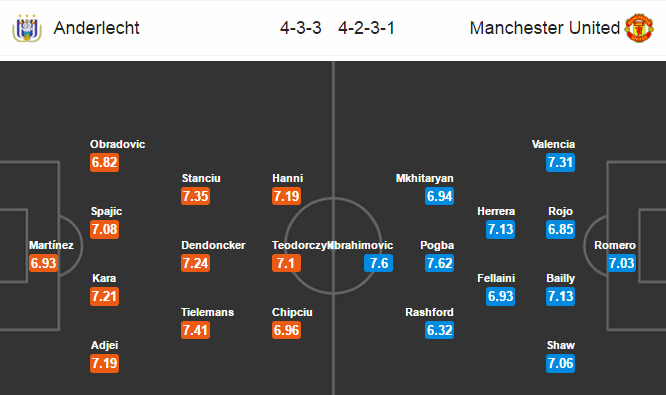The width and height of the screenshot is (666, 395).
Task: Click Adjei's 7.19 rating badge
Action: (104, 363)
